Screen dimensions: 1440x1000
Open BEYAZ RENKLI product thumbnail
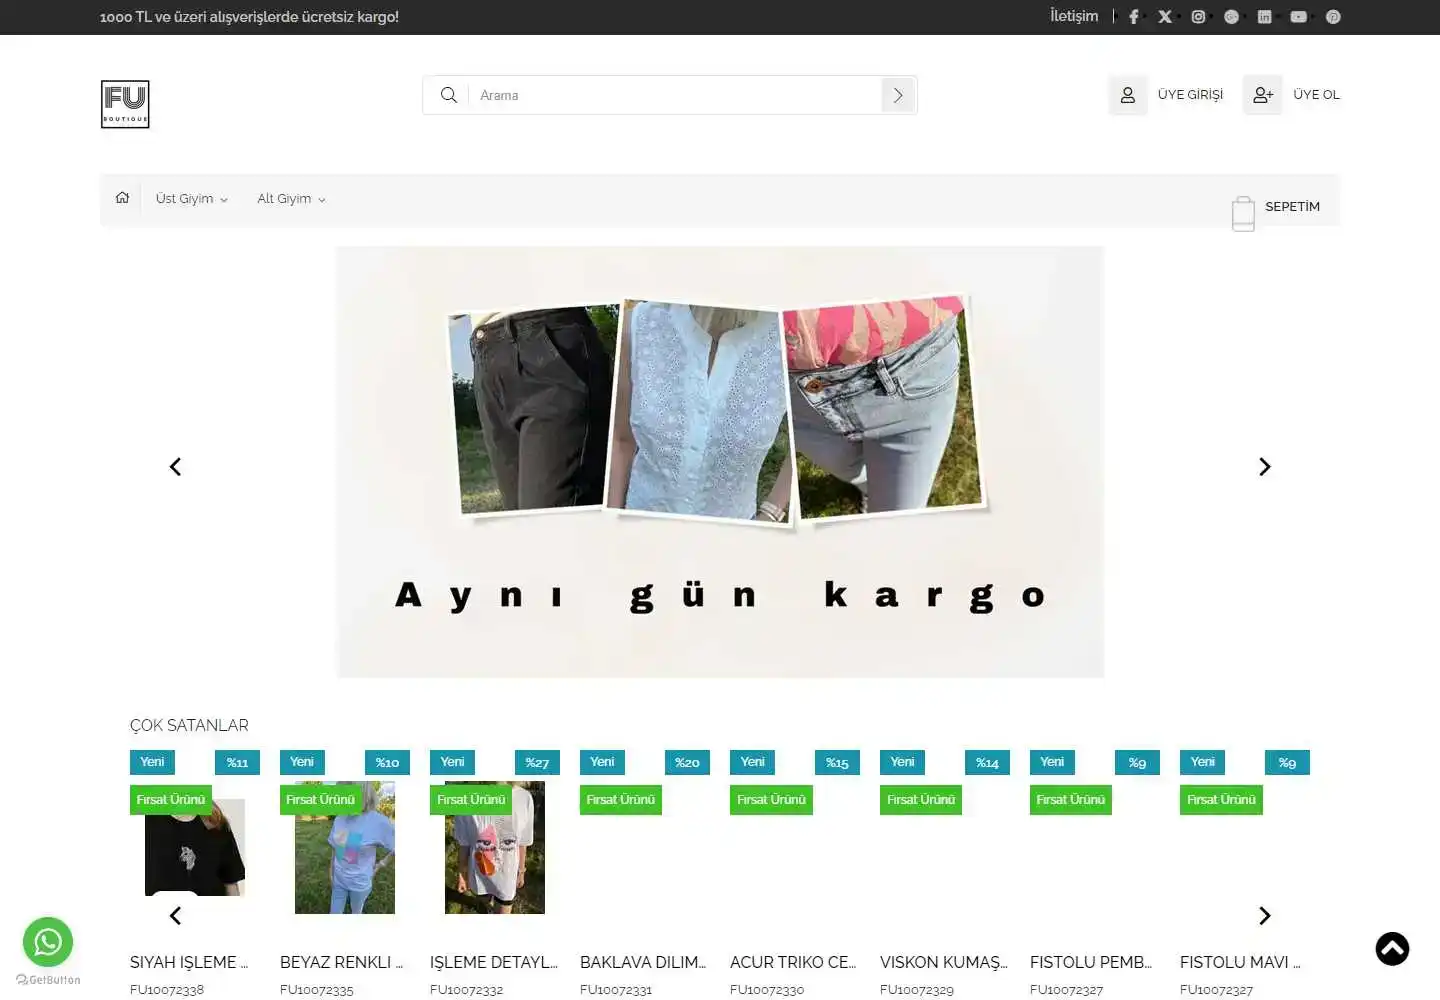345,847
